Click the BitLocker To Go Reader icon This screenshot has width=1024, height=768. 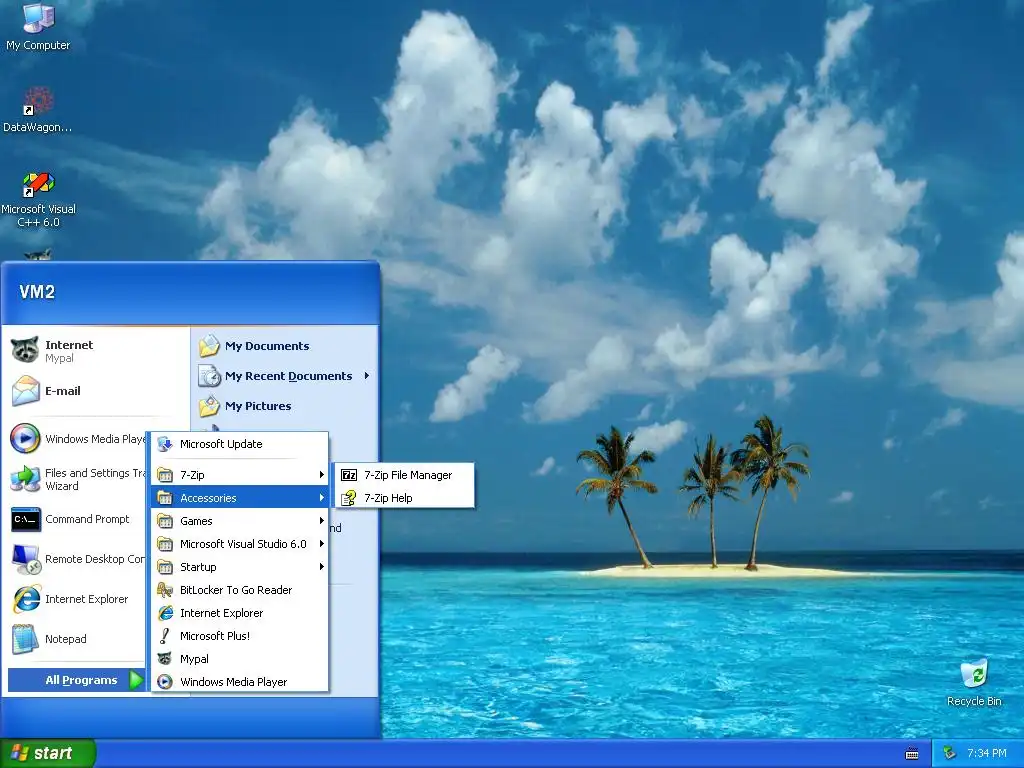pos(165,590)
